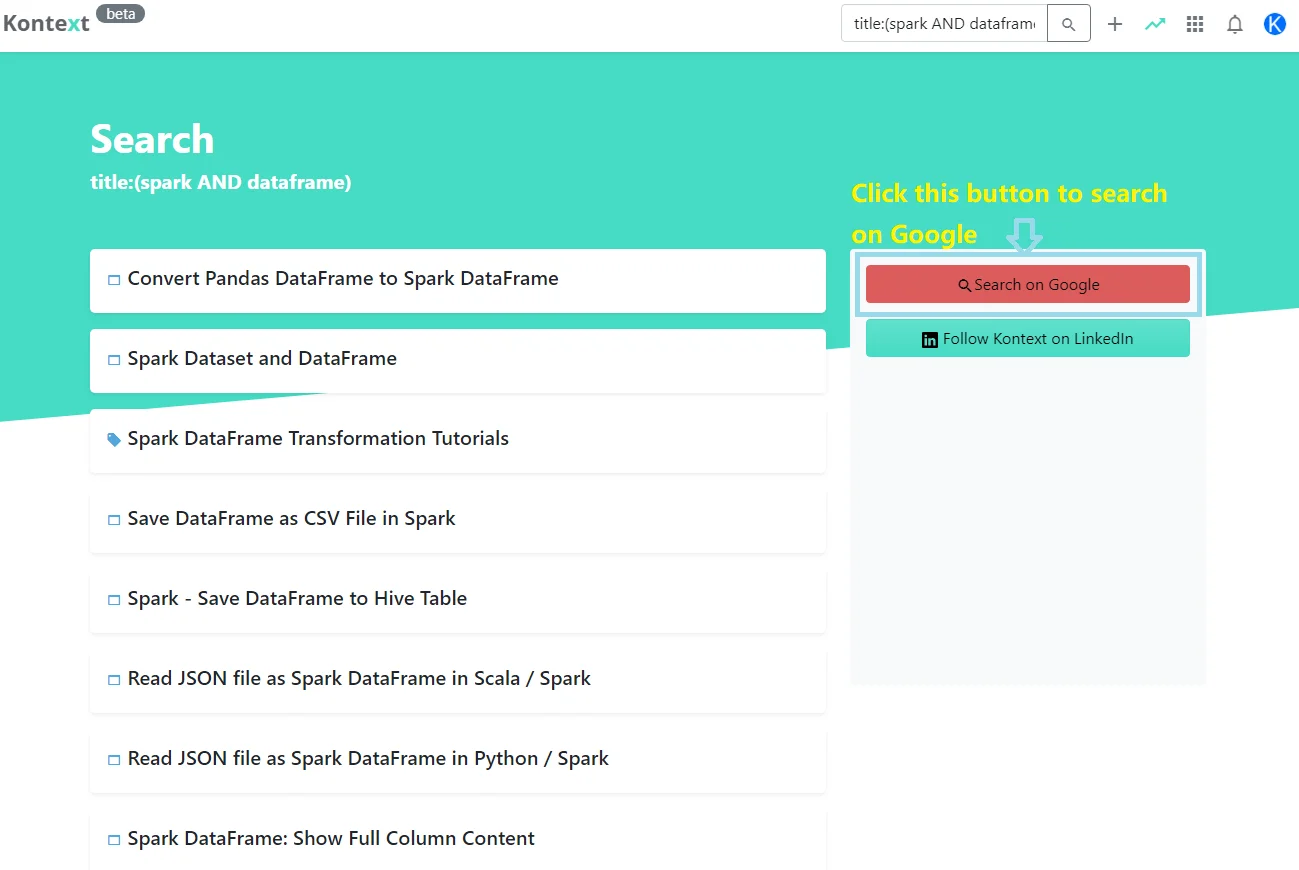The image size is (1299, 870).
Task: Open the user profile avatar K
Action: click(1274, 24)
